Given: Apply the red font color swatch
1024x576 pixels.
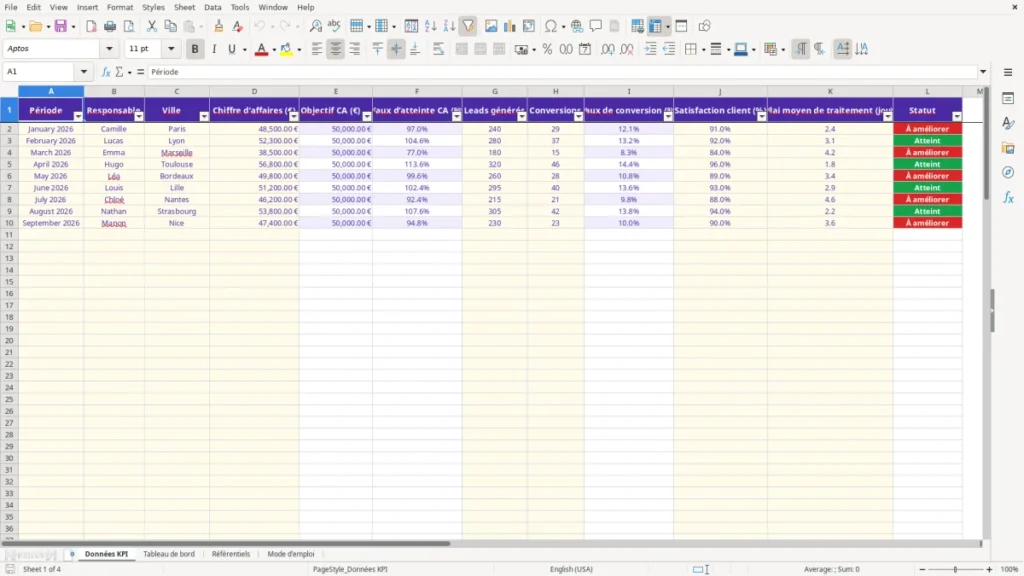Looking at the screenshot, I should point(261,49).
